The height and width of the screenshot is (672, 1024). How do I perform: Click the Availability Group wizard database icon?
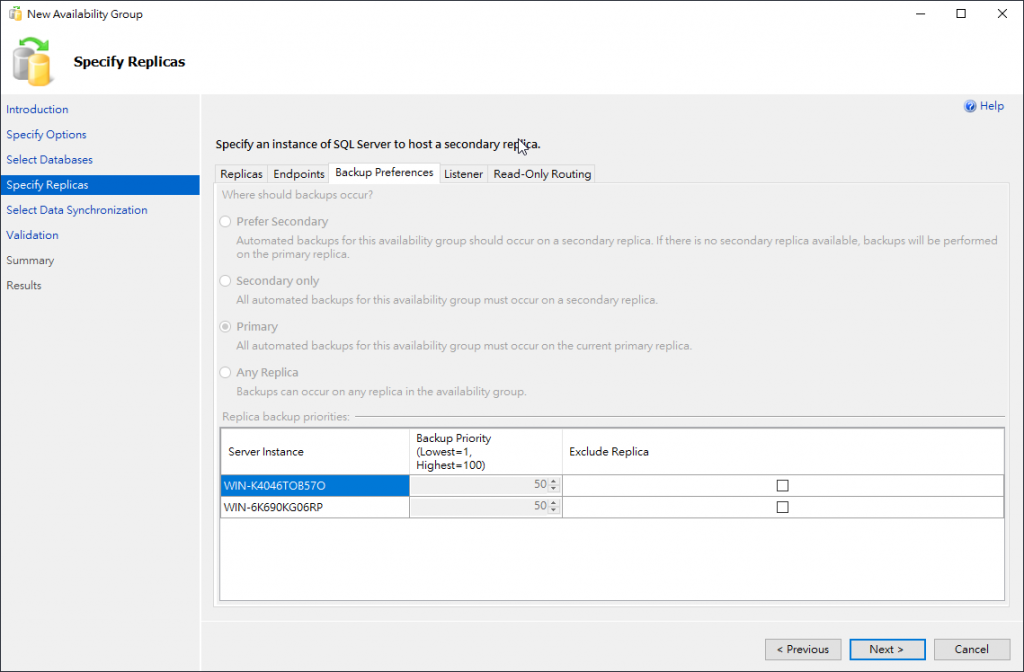32,60
